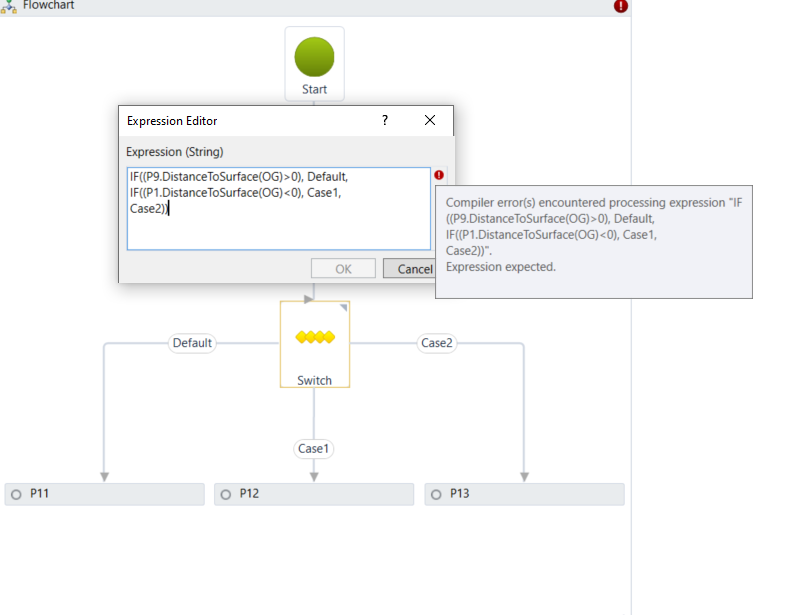The height and width of the screenshot is (615, 800).
Task: Click the help question mark in Expression Editor
Action: click(x=385, y=120)
